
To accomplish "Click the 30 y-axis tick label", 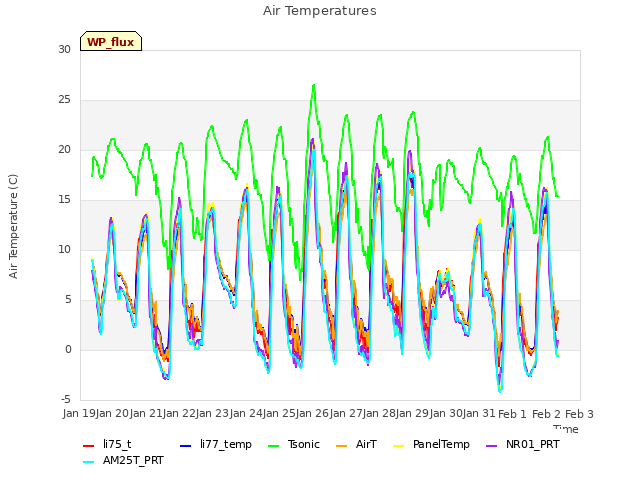I will coord(64,49).
